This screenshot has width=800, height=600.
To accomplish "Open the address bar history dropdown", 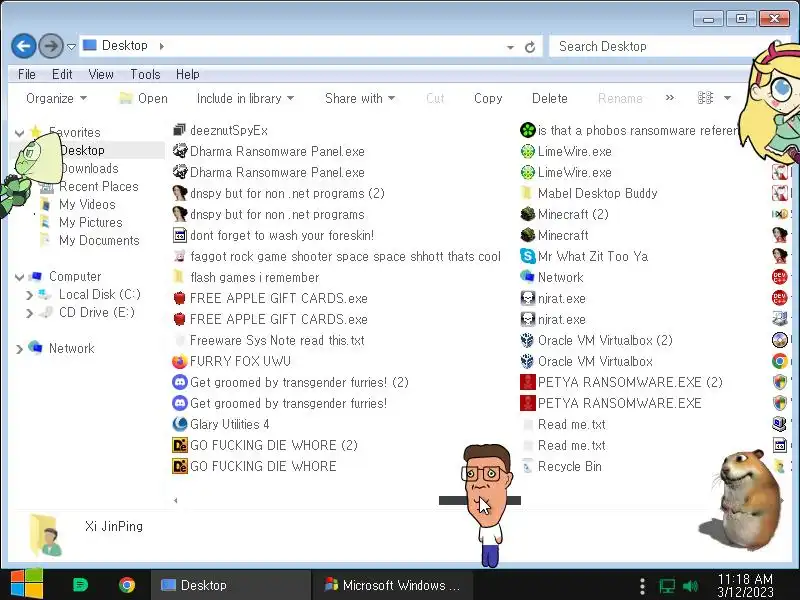I will (510, 47).
